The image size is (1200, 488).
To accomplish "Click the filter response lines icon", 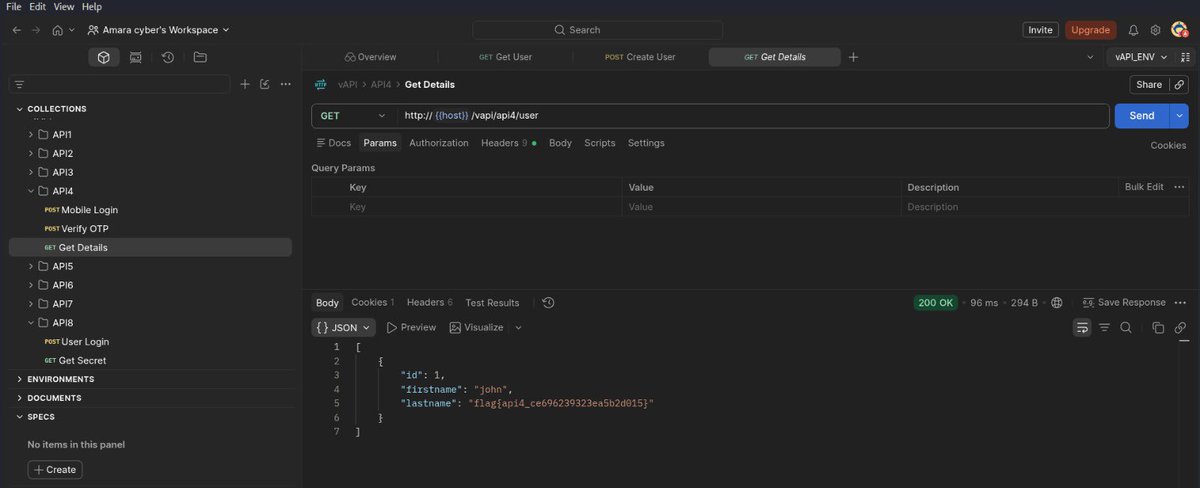I will (1105, 327).
